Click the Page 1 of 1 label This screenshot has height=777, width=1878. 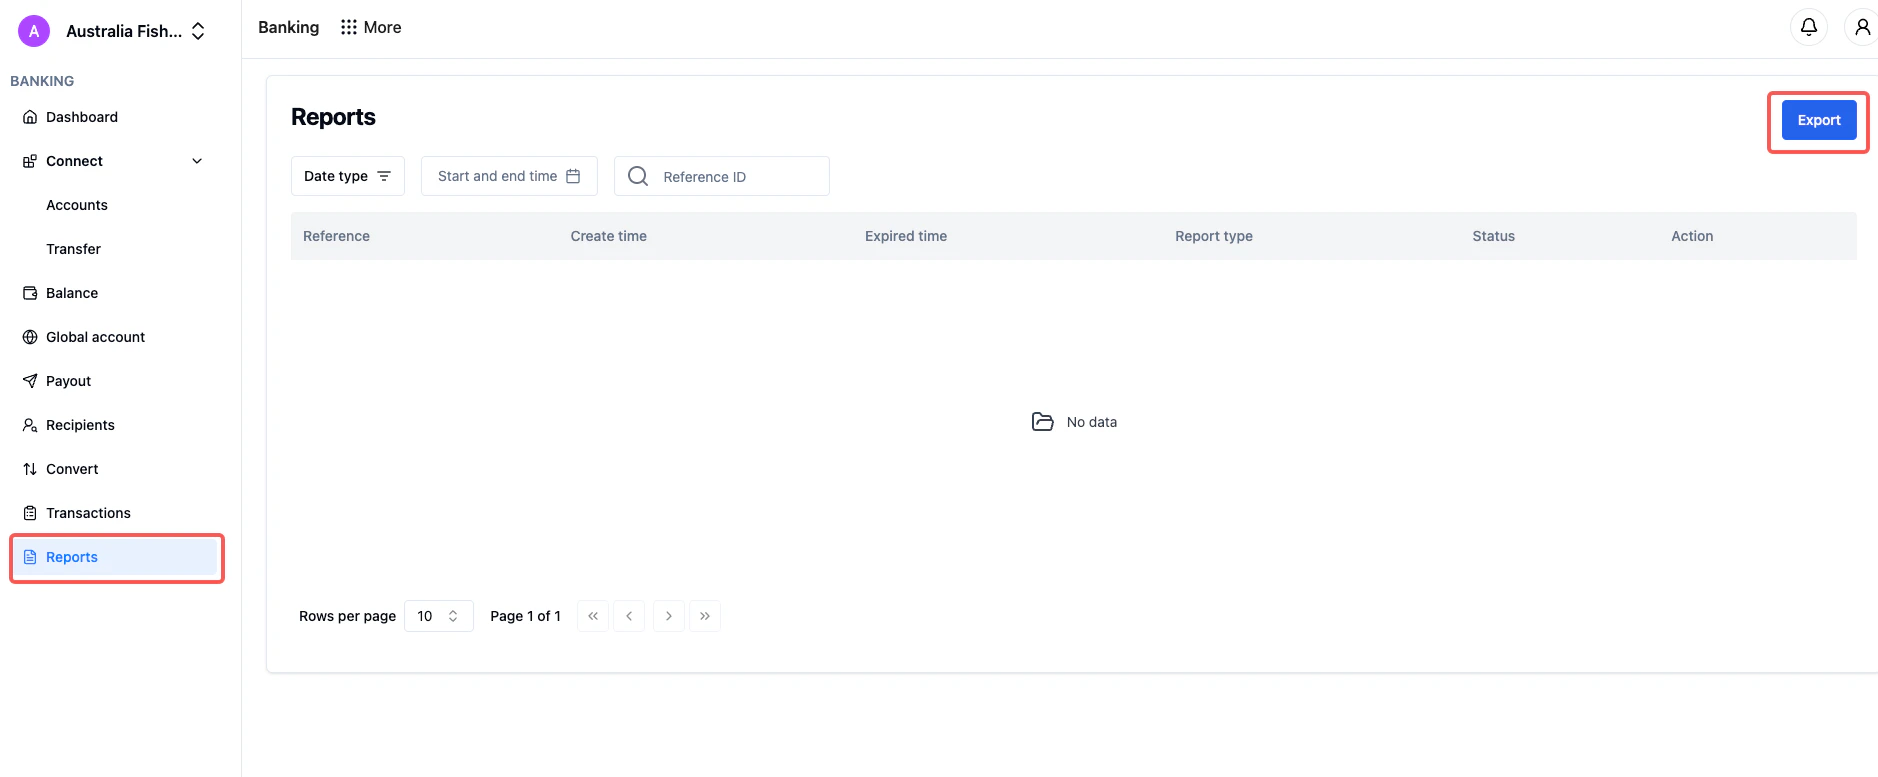click(525, 616)
